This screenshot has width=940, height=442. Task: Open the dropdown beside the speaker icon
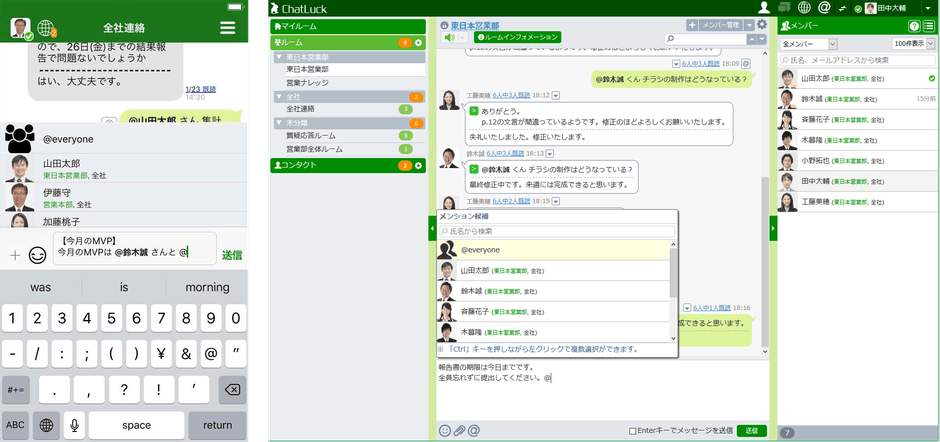[x=463, y=38]
